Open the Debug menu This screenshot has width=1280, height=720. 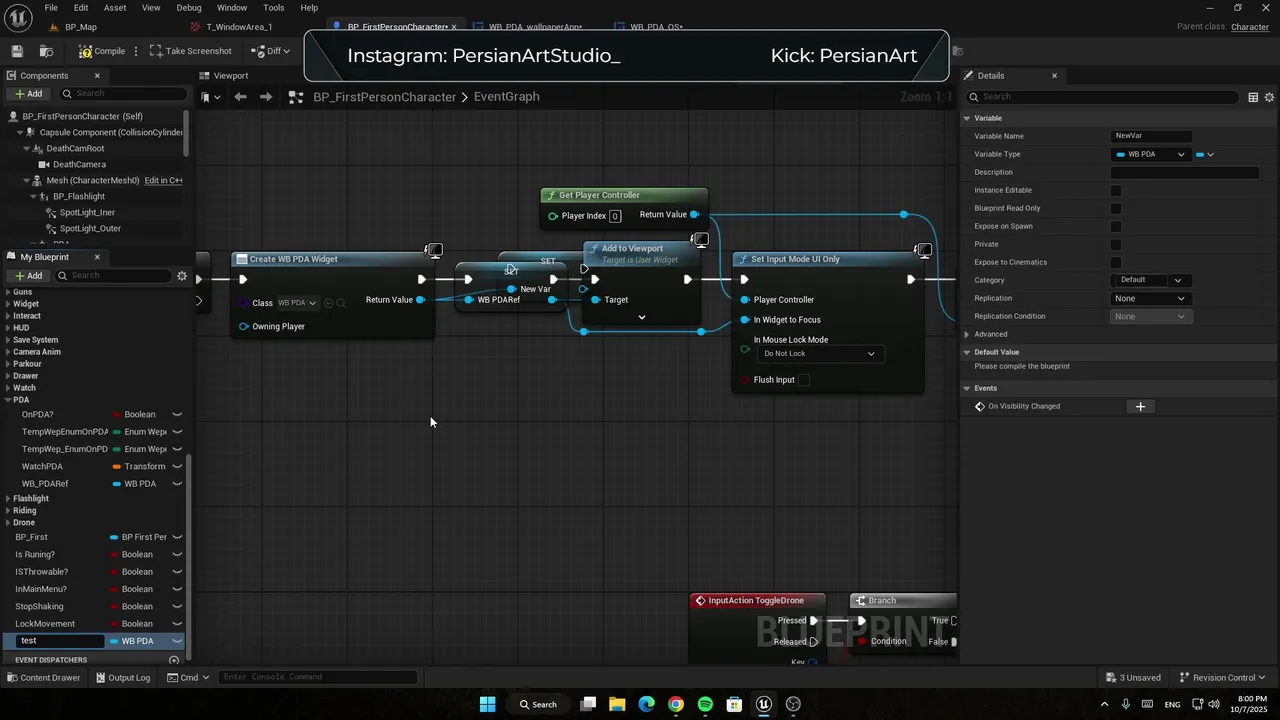point(189,8)
